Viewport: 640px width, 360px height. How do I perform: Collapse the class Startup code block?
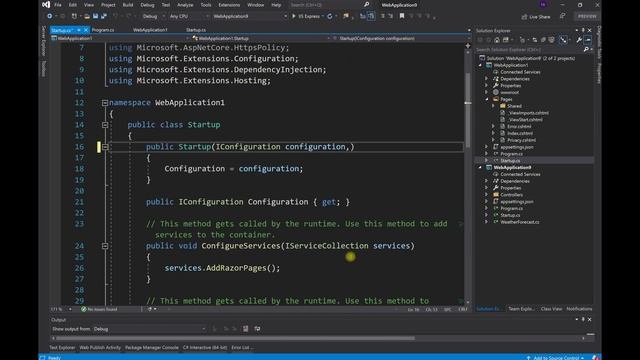(x=105, y=125)
